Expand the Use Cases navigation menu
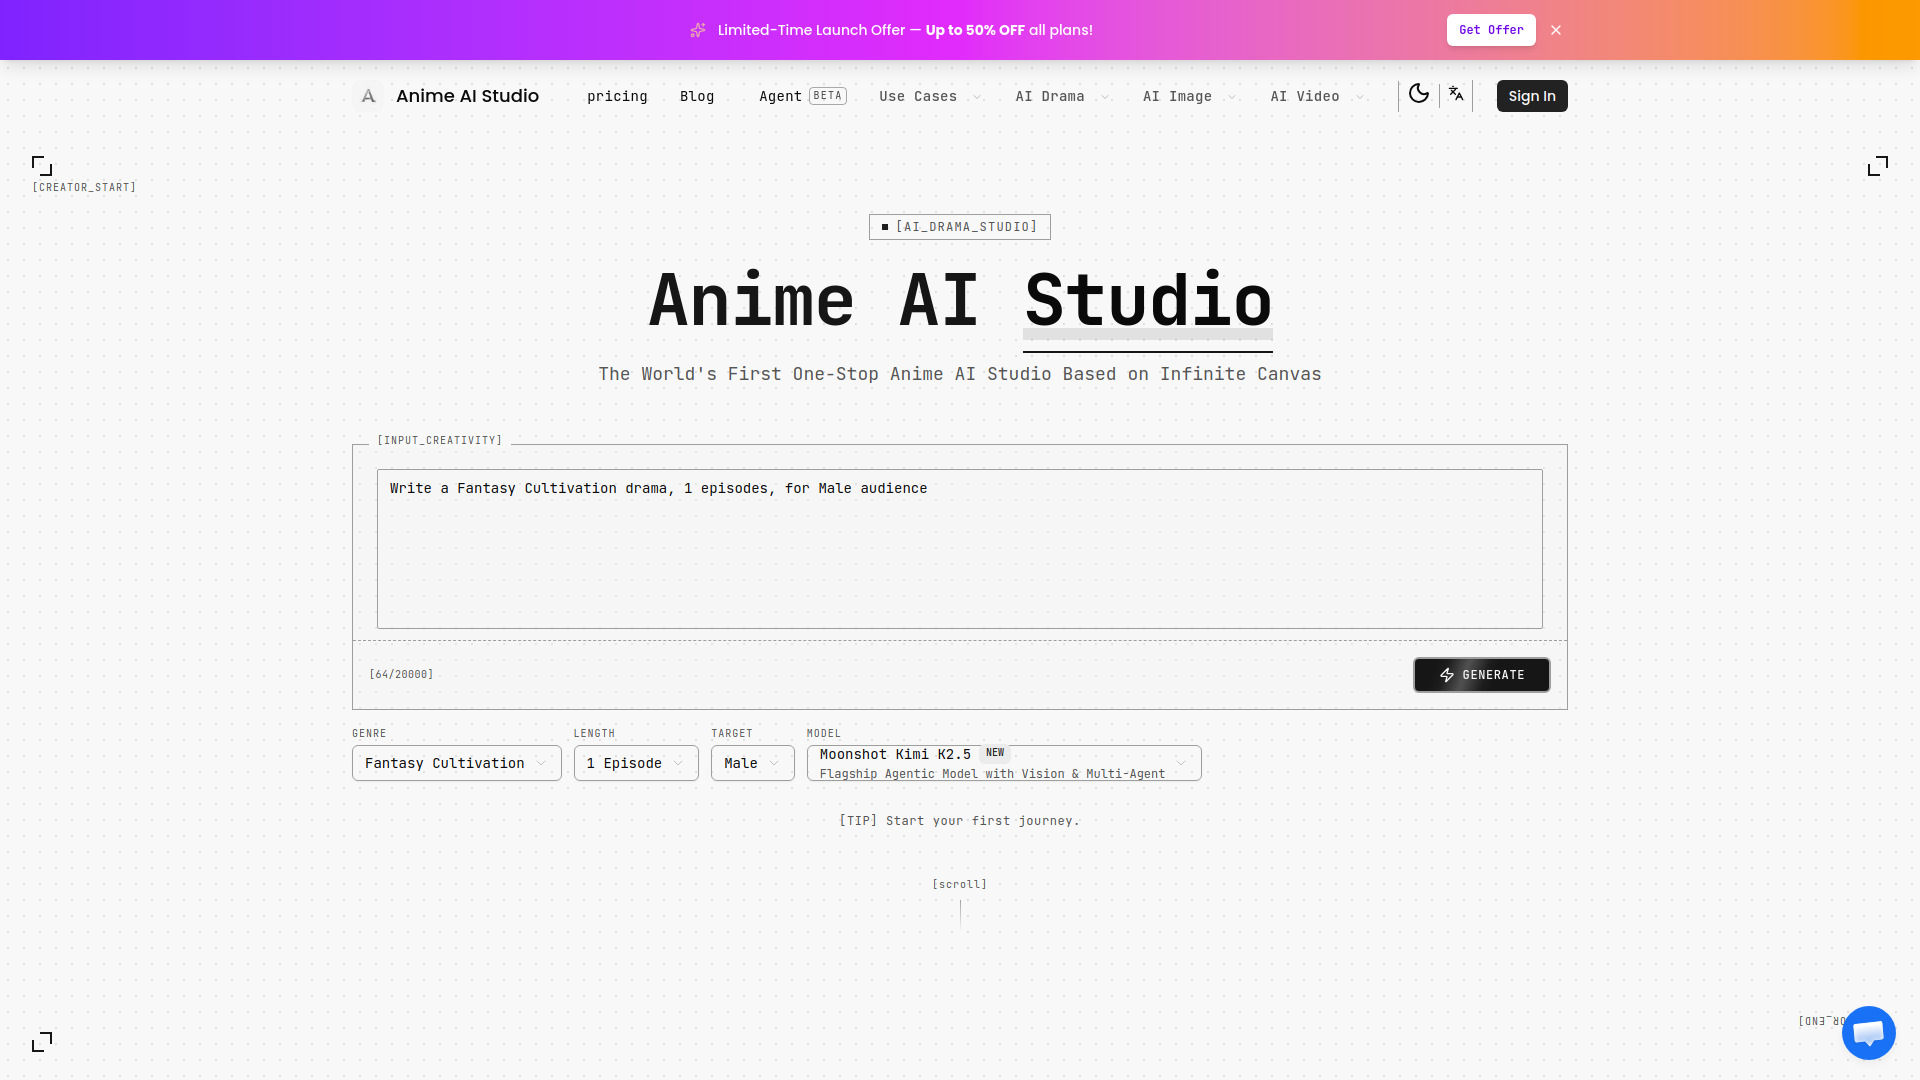 925,96
